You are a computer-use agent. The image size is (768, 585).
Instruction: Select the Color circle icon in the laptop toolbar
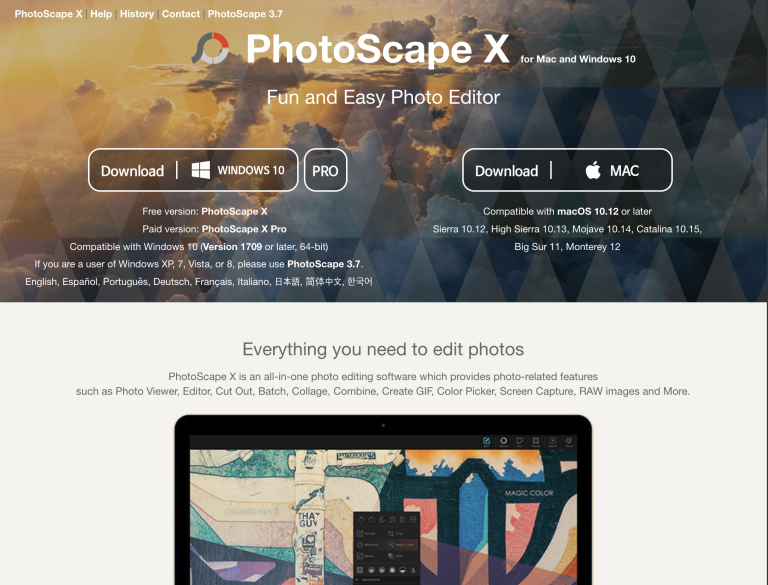click(x=504, y=441)
